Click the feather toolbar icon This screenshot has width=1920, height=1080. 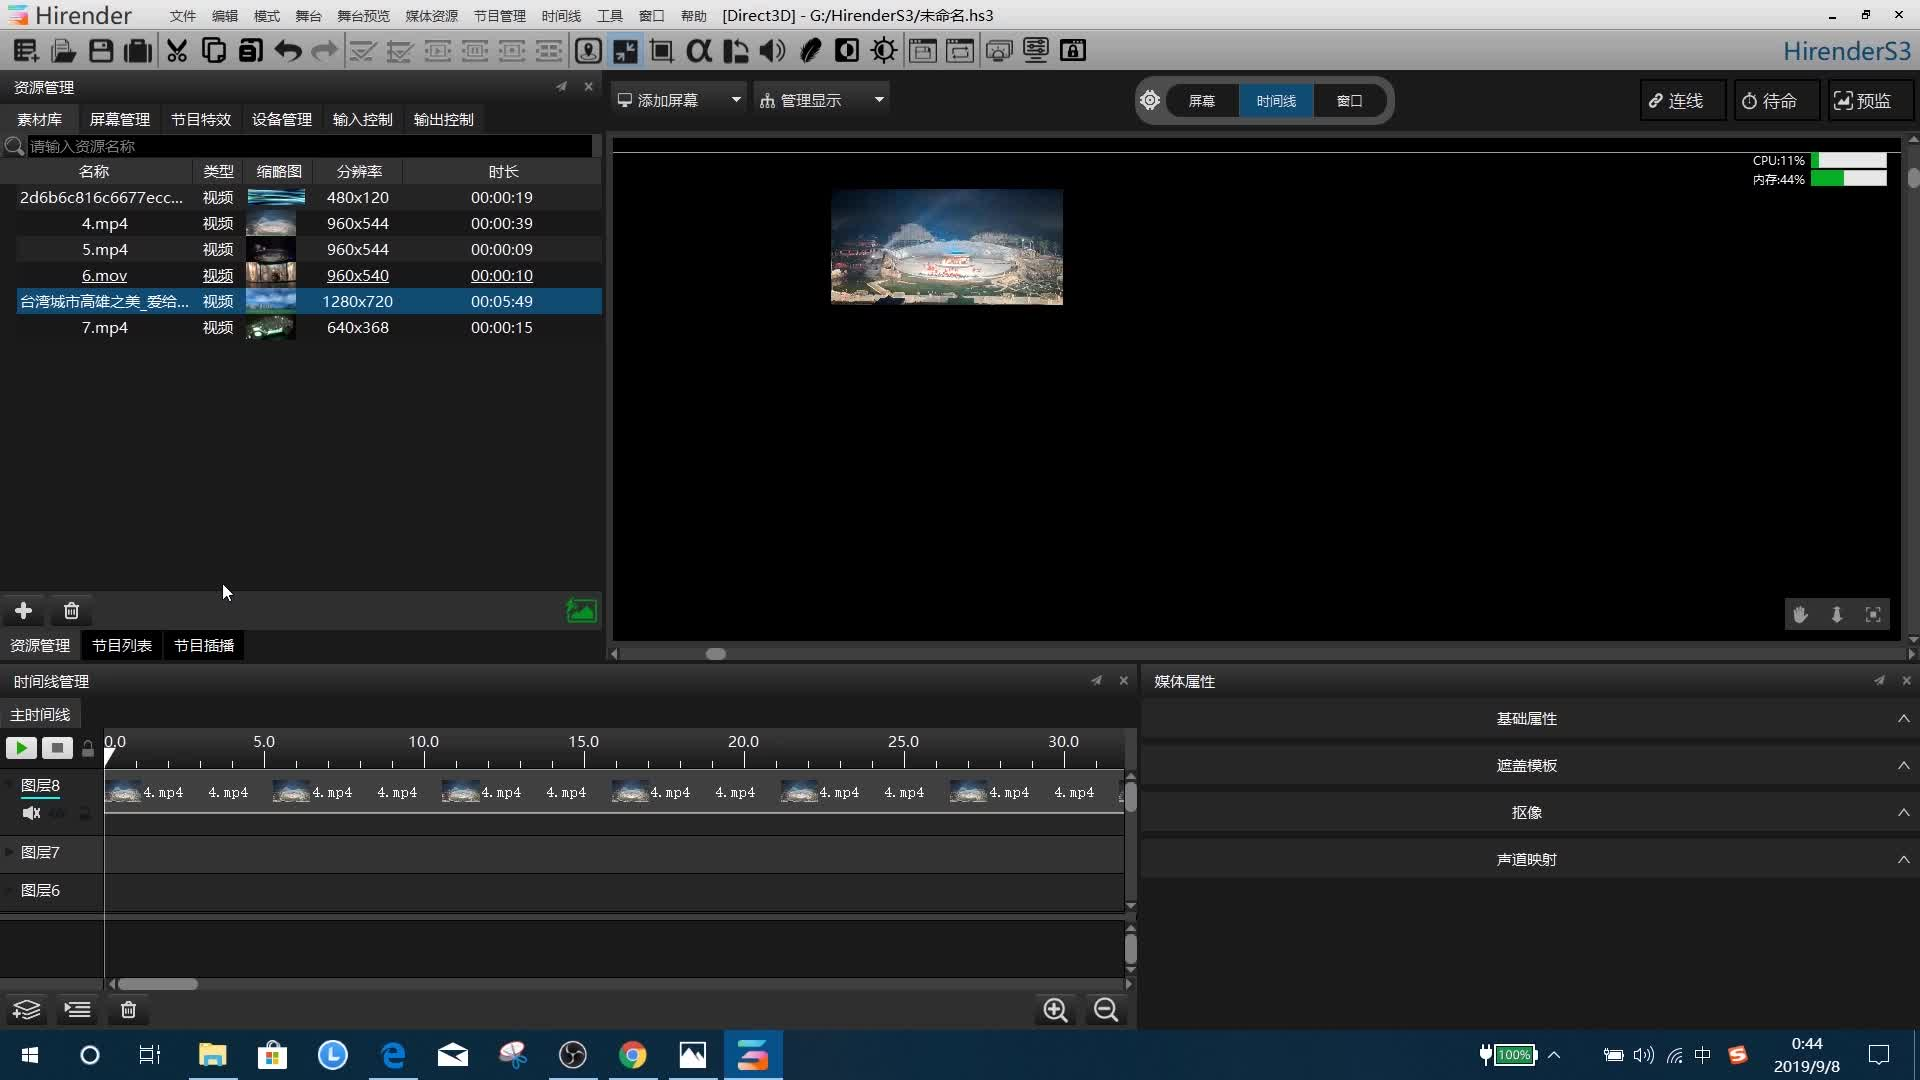(x=810, y=51)
